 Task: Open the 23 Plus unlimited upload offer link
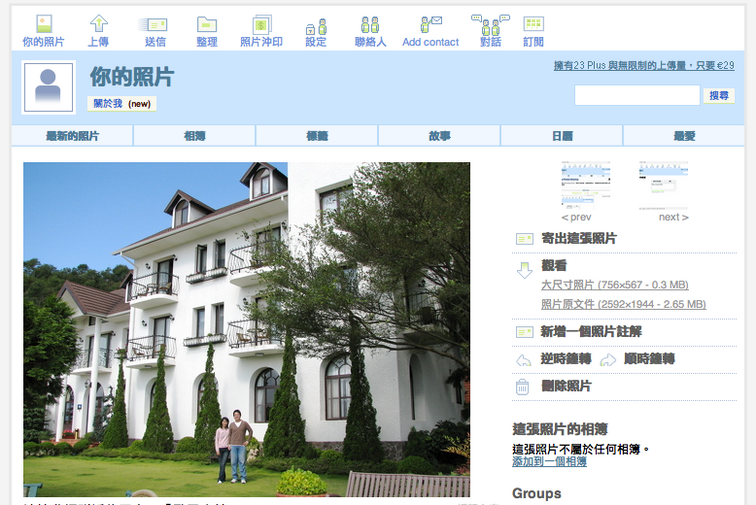(644, 66)
